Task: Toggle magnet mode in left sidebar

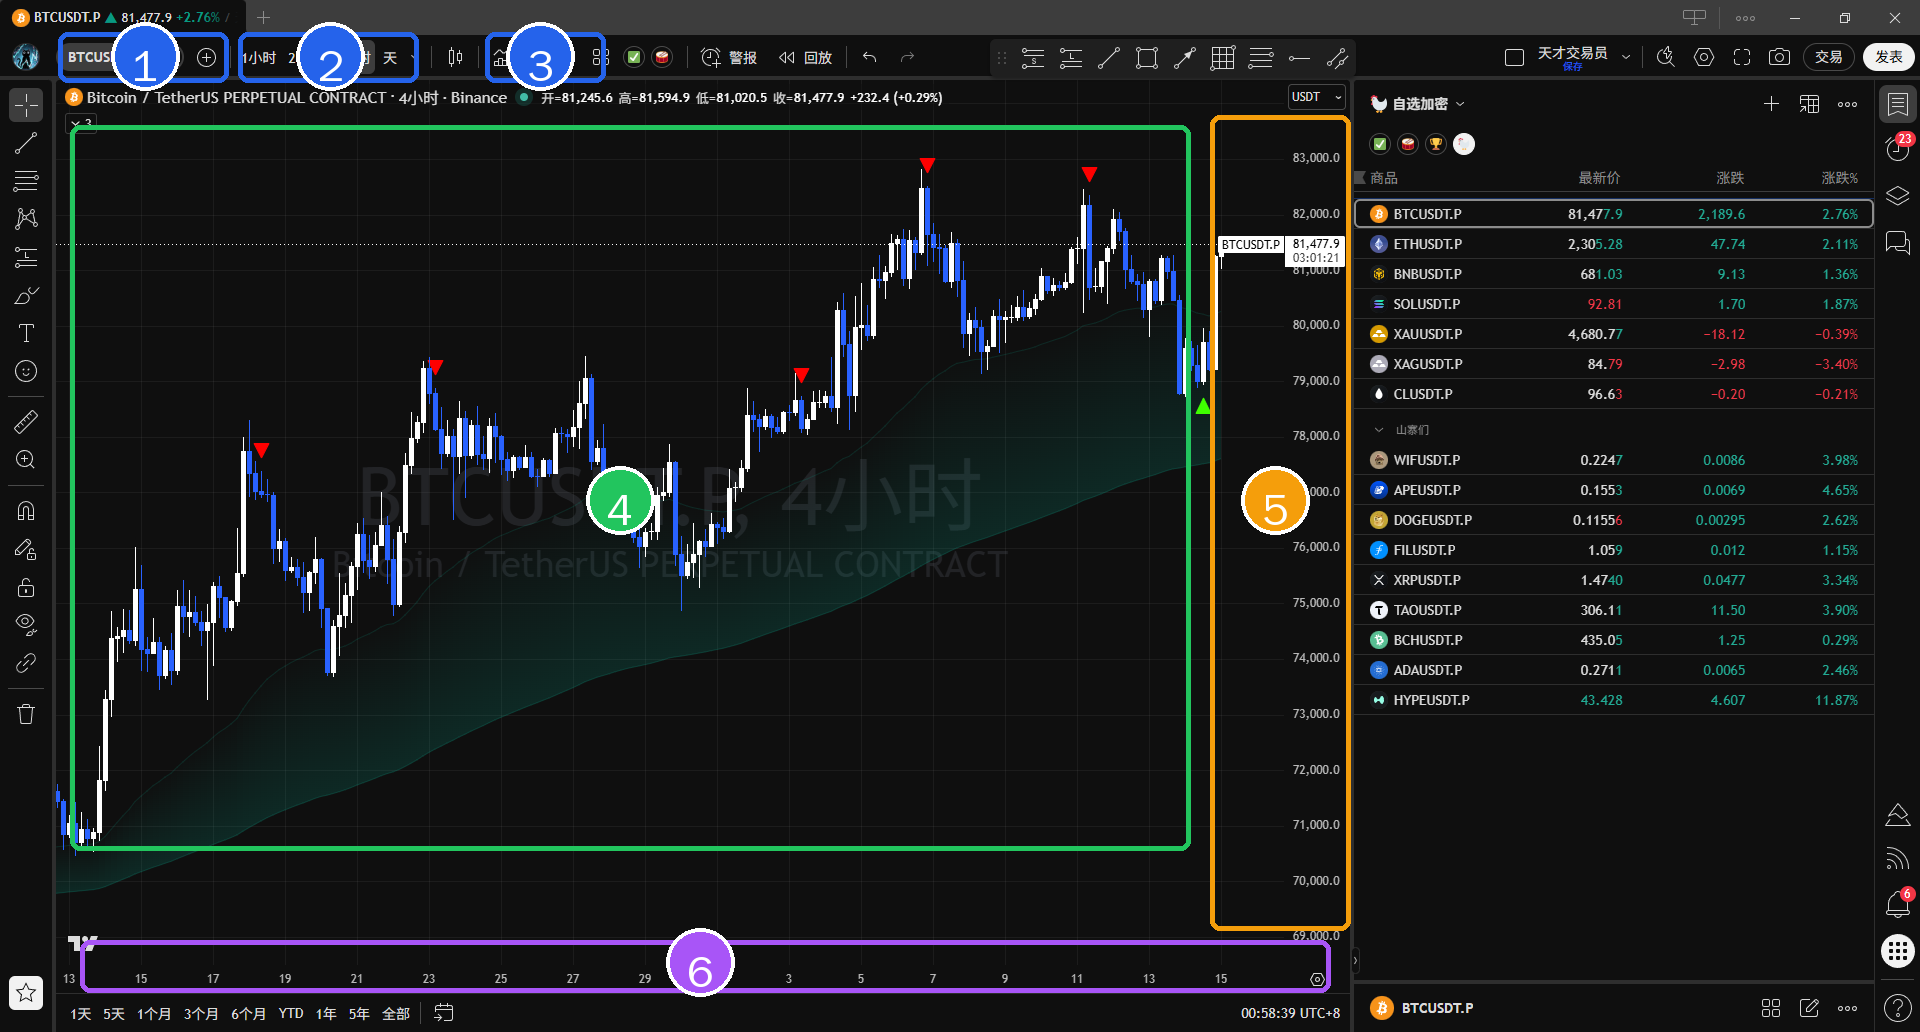Action: 26,511
